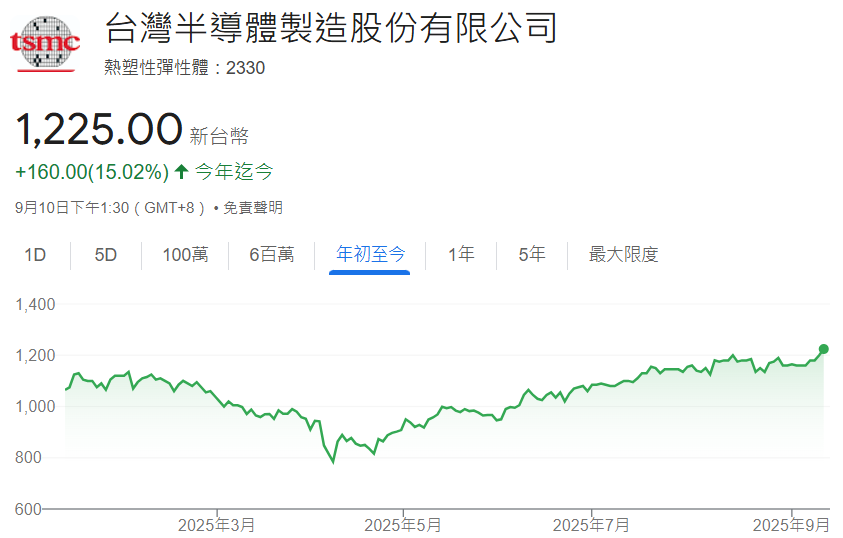Click the 2025年7月 x-axis label

pos(591,525)
